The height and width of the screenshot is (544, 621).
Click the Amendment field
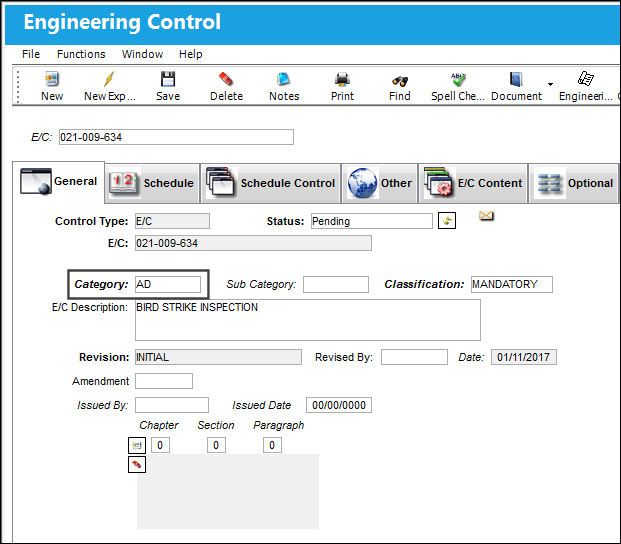tap(164, 381)
